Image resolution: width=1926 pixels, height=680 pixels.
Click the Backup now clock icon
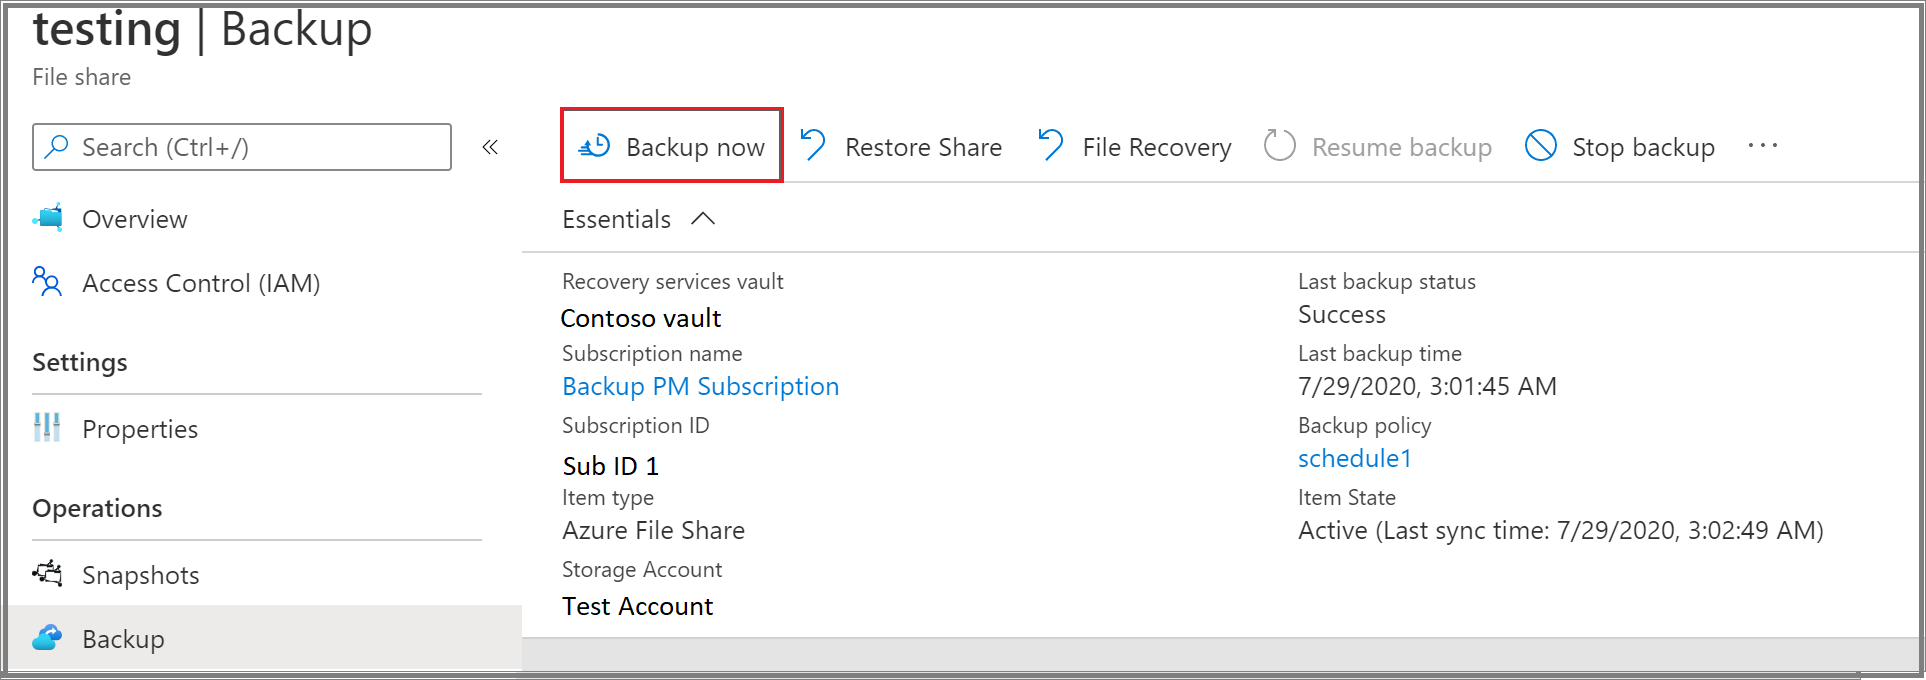[x=594, y=146]
